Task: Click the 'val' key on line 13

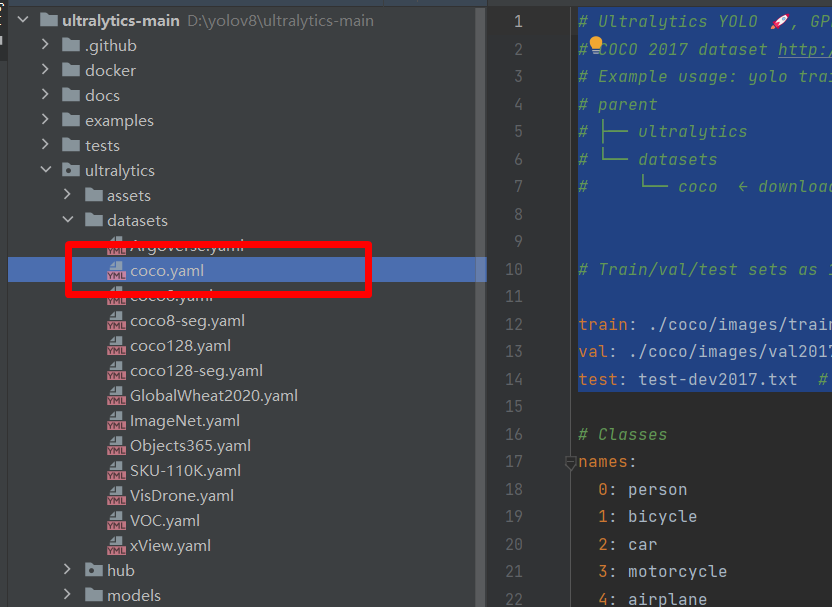Action: tap(593, 352)
